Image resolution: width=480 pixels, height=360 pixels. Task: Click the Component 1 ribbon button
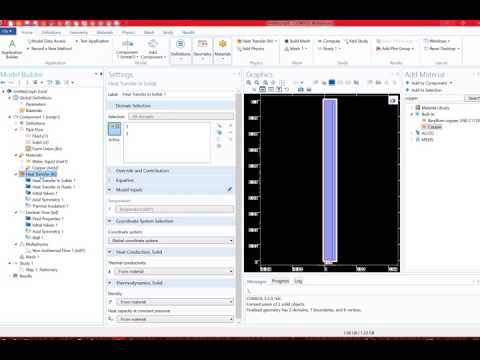tap(127, 49)
